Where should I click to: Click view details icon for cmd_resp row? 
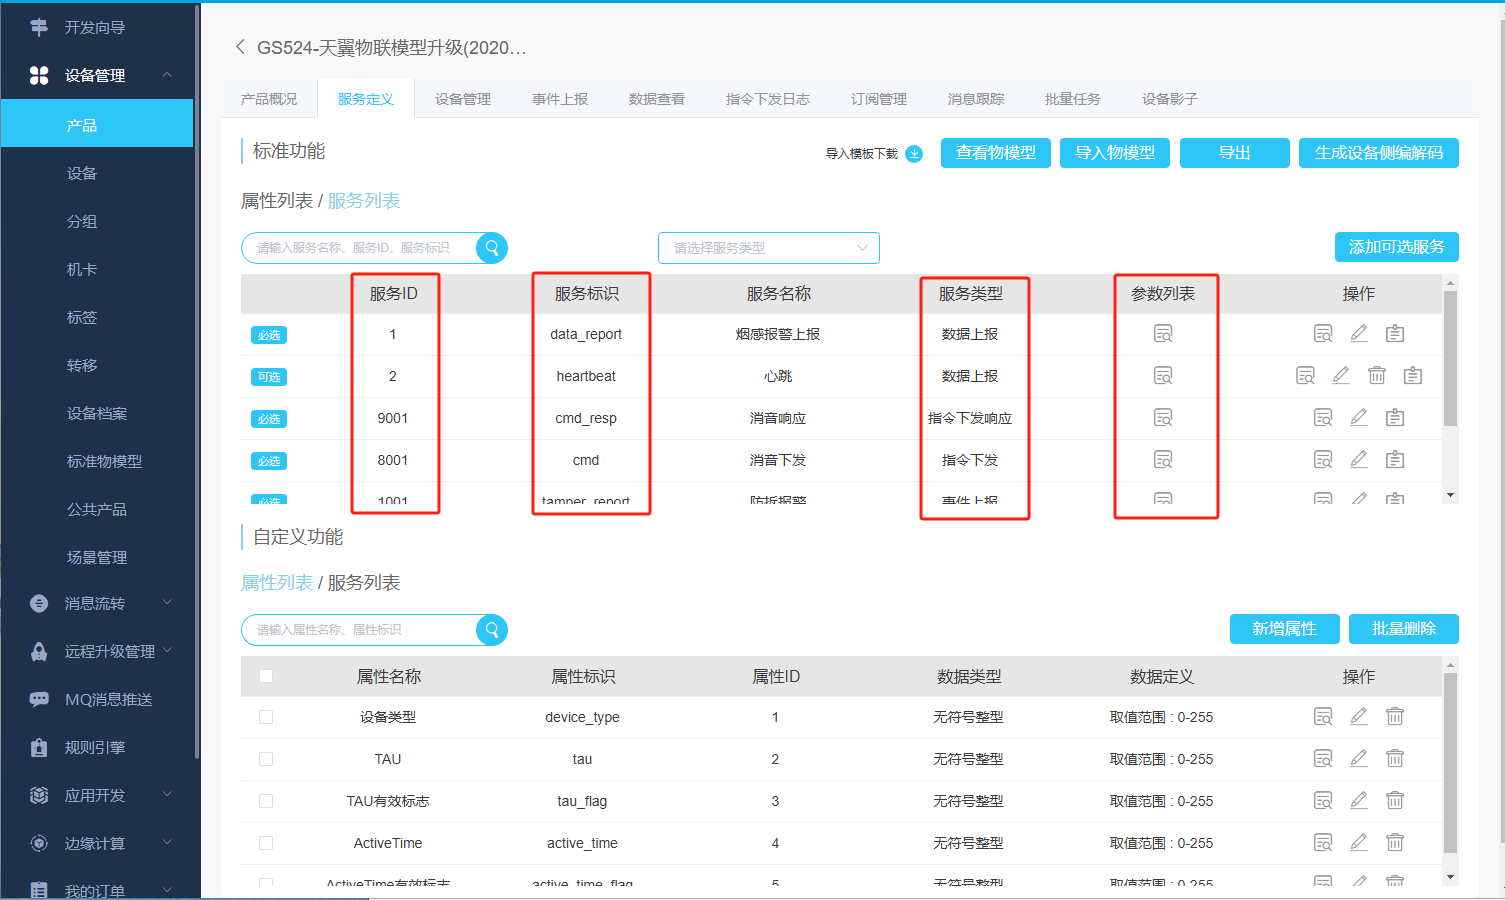pyautogui.click(x=1323, y=418)
